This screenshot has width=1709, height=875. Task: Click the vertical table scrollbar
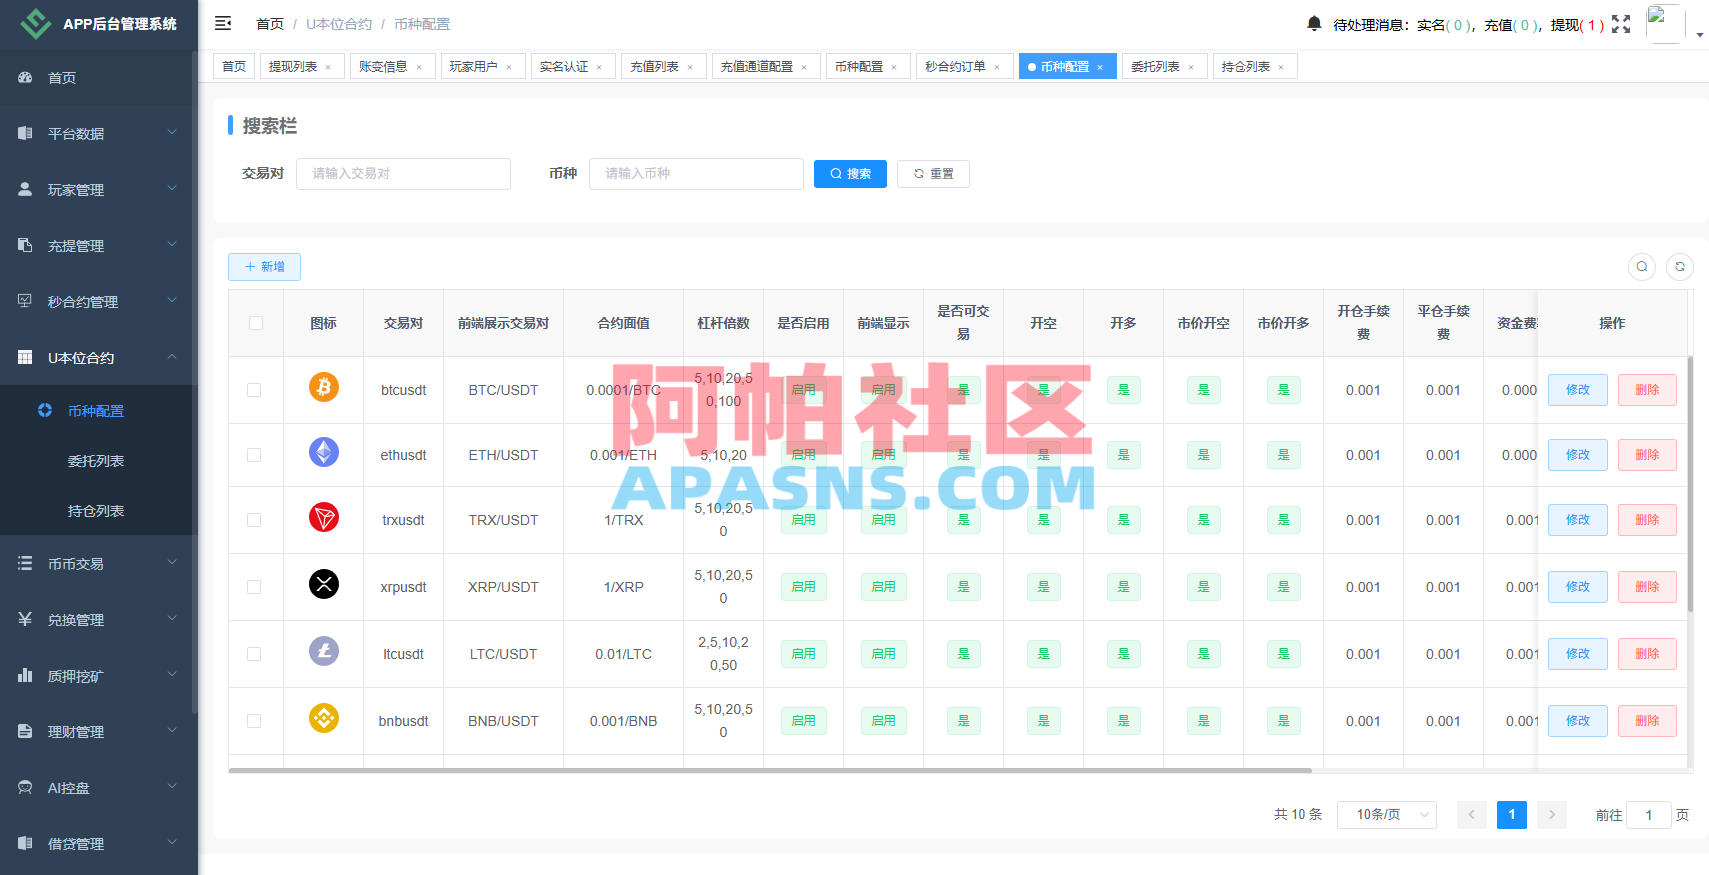coord(1690,484)
